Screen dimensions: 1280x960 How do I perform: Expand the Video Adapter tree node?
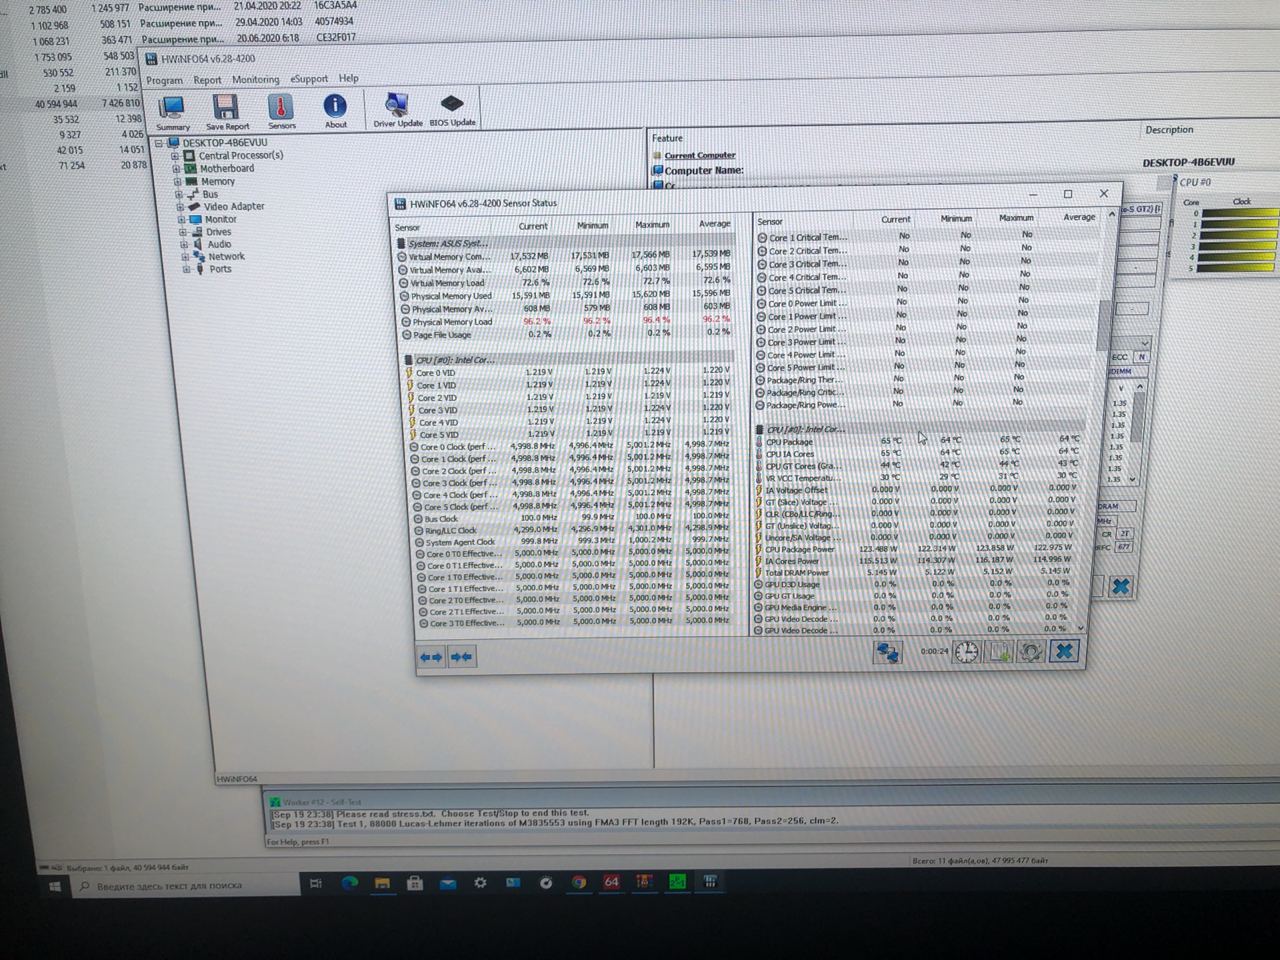pyautogui.click(x=180, y=207)
